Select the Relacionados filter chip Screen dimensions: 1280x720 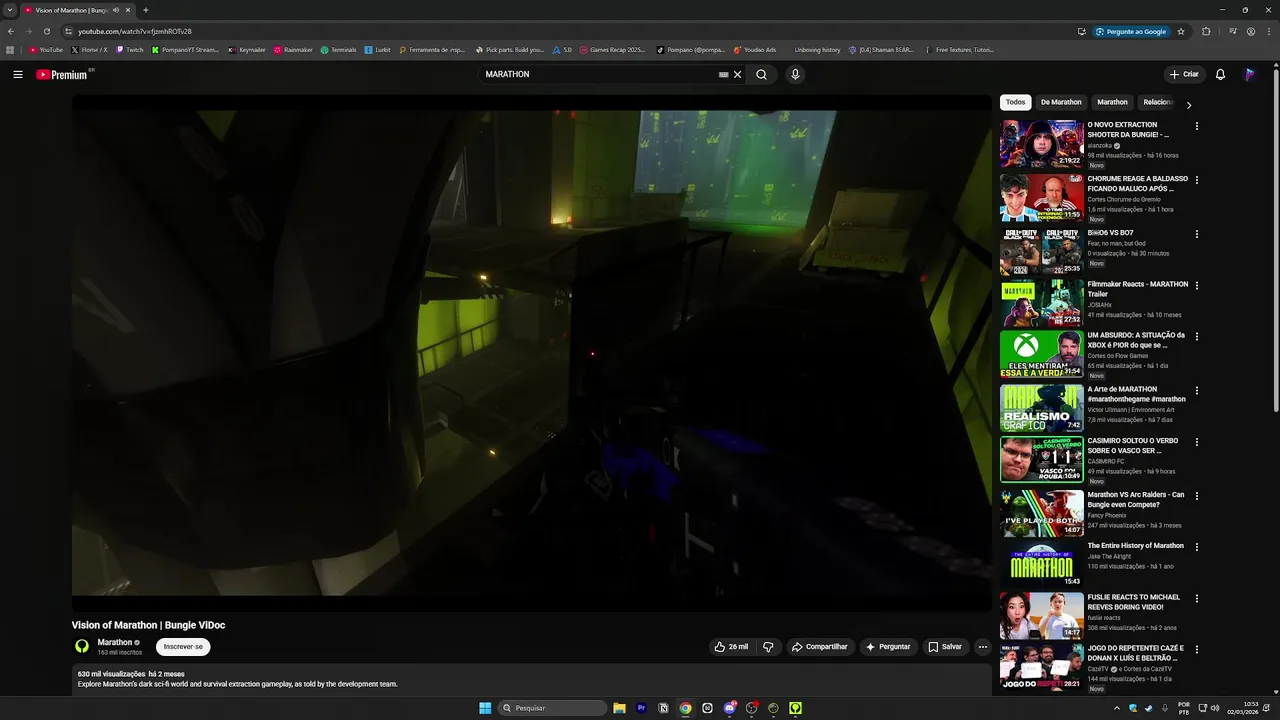[x=1158, y=102]
